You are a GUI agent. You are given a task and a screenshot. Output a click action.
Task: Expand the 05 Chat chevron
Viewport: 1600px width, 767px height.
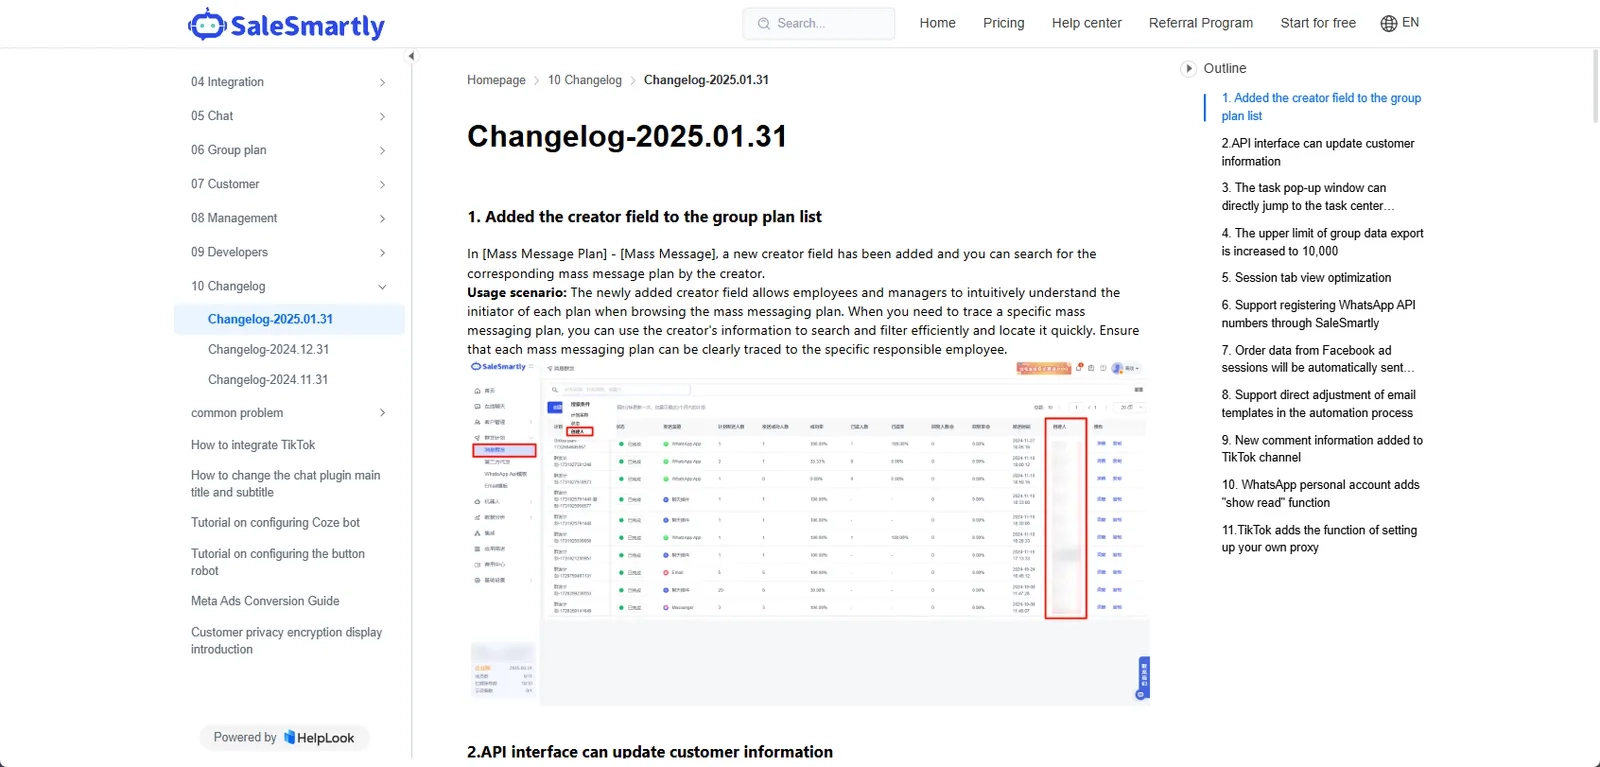coord(382,117)
